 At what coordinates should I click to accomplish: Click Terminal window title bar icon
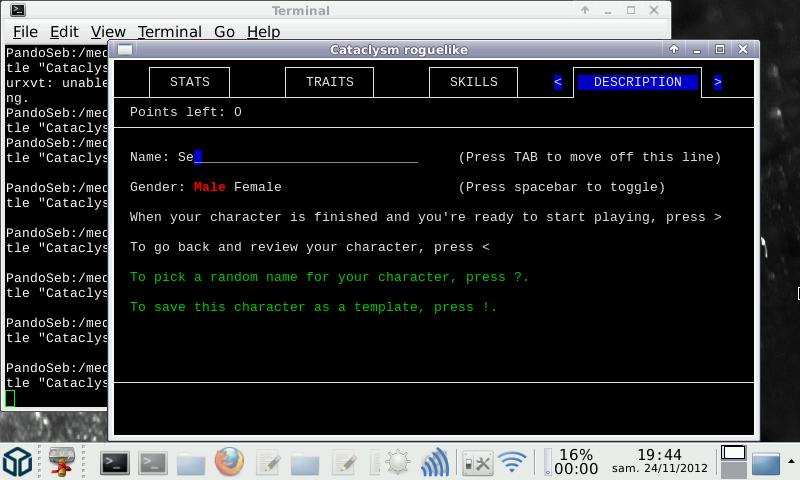[x=18, y=10]
